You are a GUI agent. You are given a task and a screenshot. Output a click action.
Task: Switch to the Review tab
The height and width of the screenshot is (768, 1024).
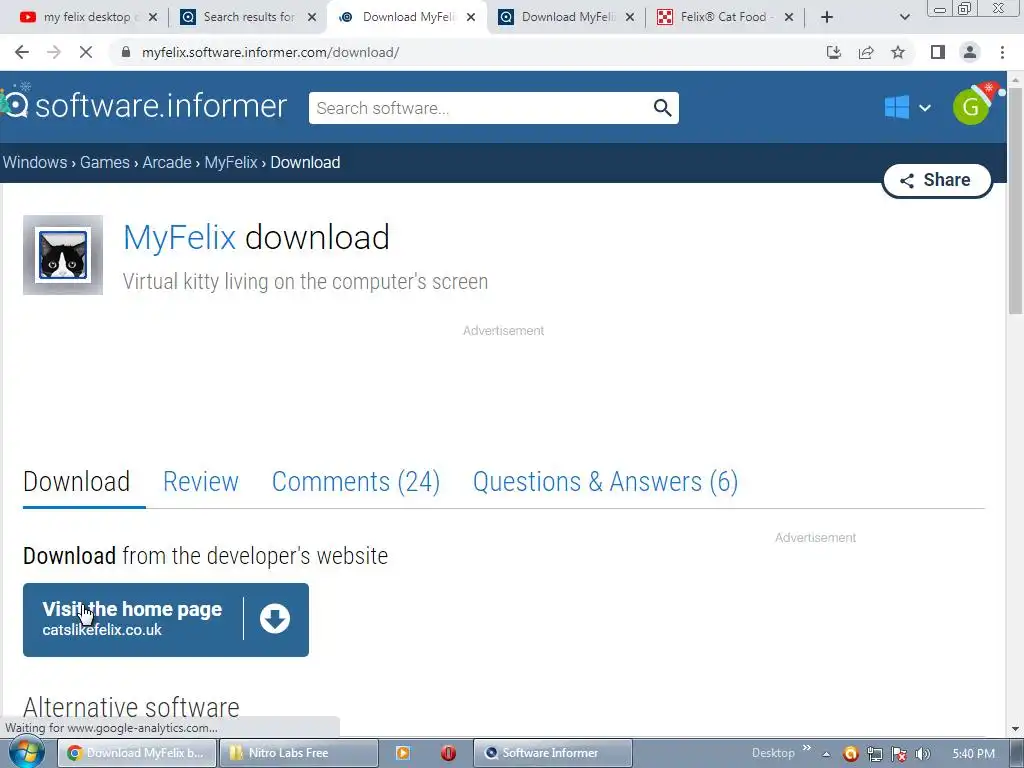click(x=200, y=482)
